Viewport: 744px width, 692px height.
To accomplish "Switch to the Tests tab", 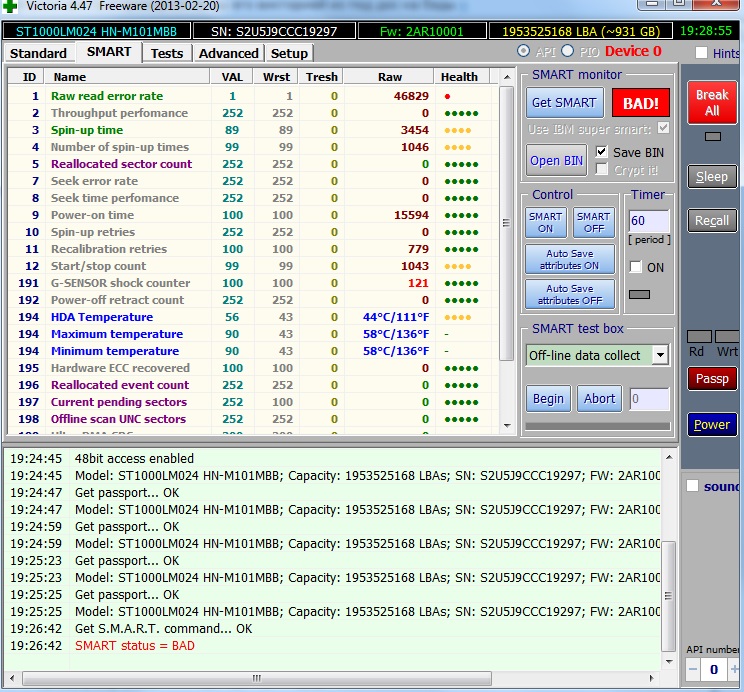I will [167, 53].
